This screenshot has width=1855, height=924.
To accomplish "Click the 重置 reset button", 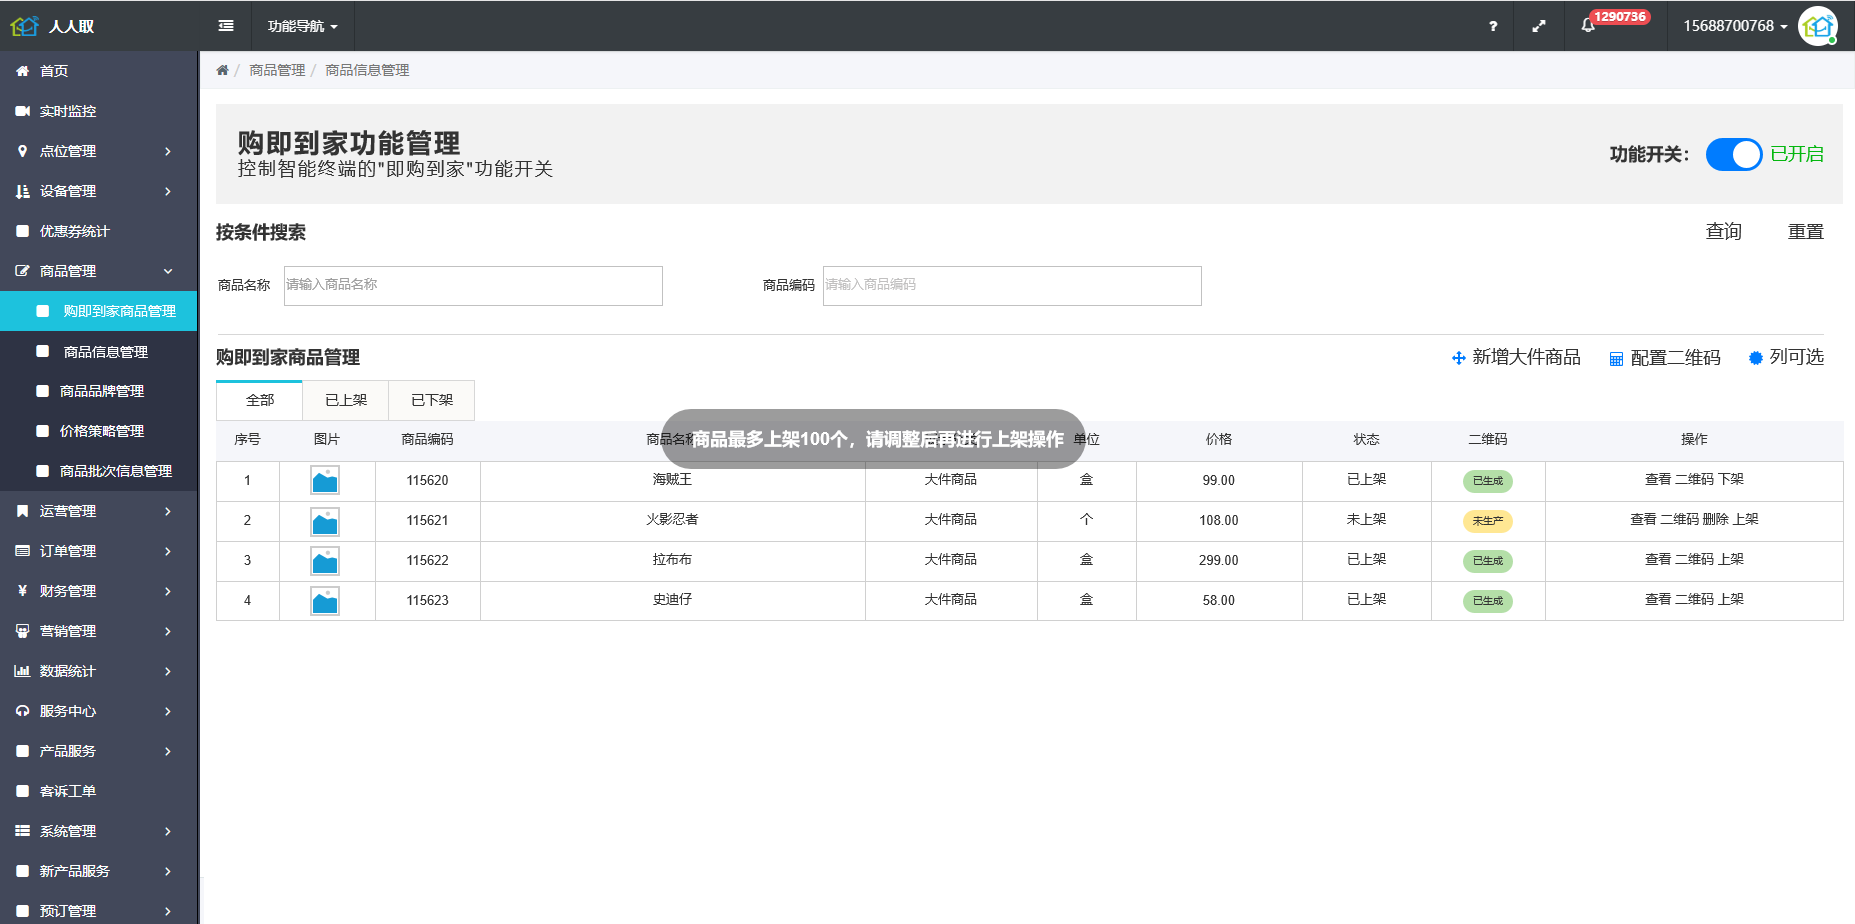I will click(x=1805, y=232).
